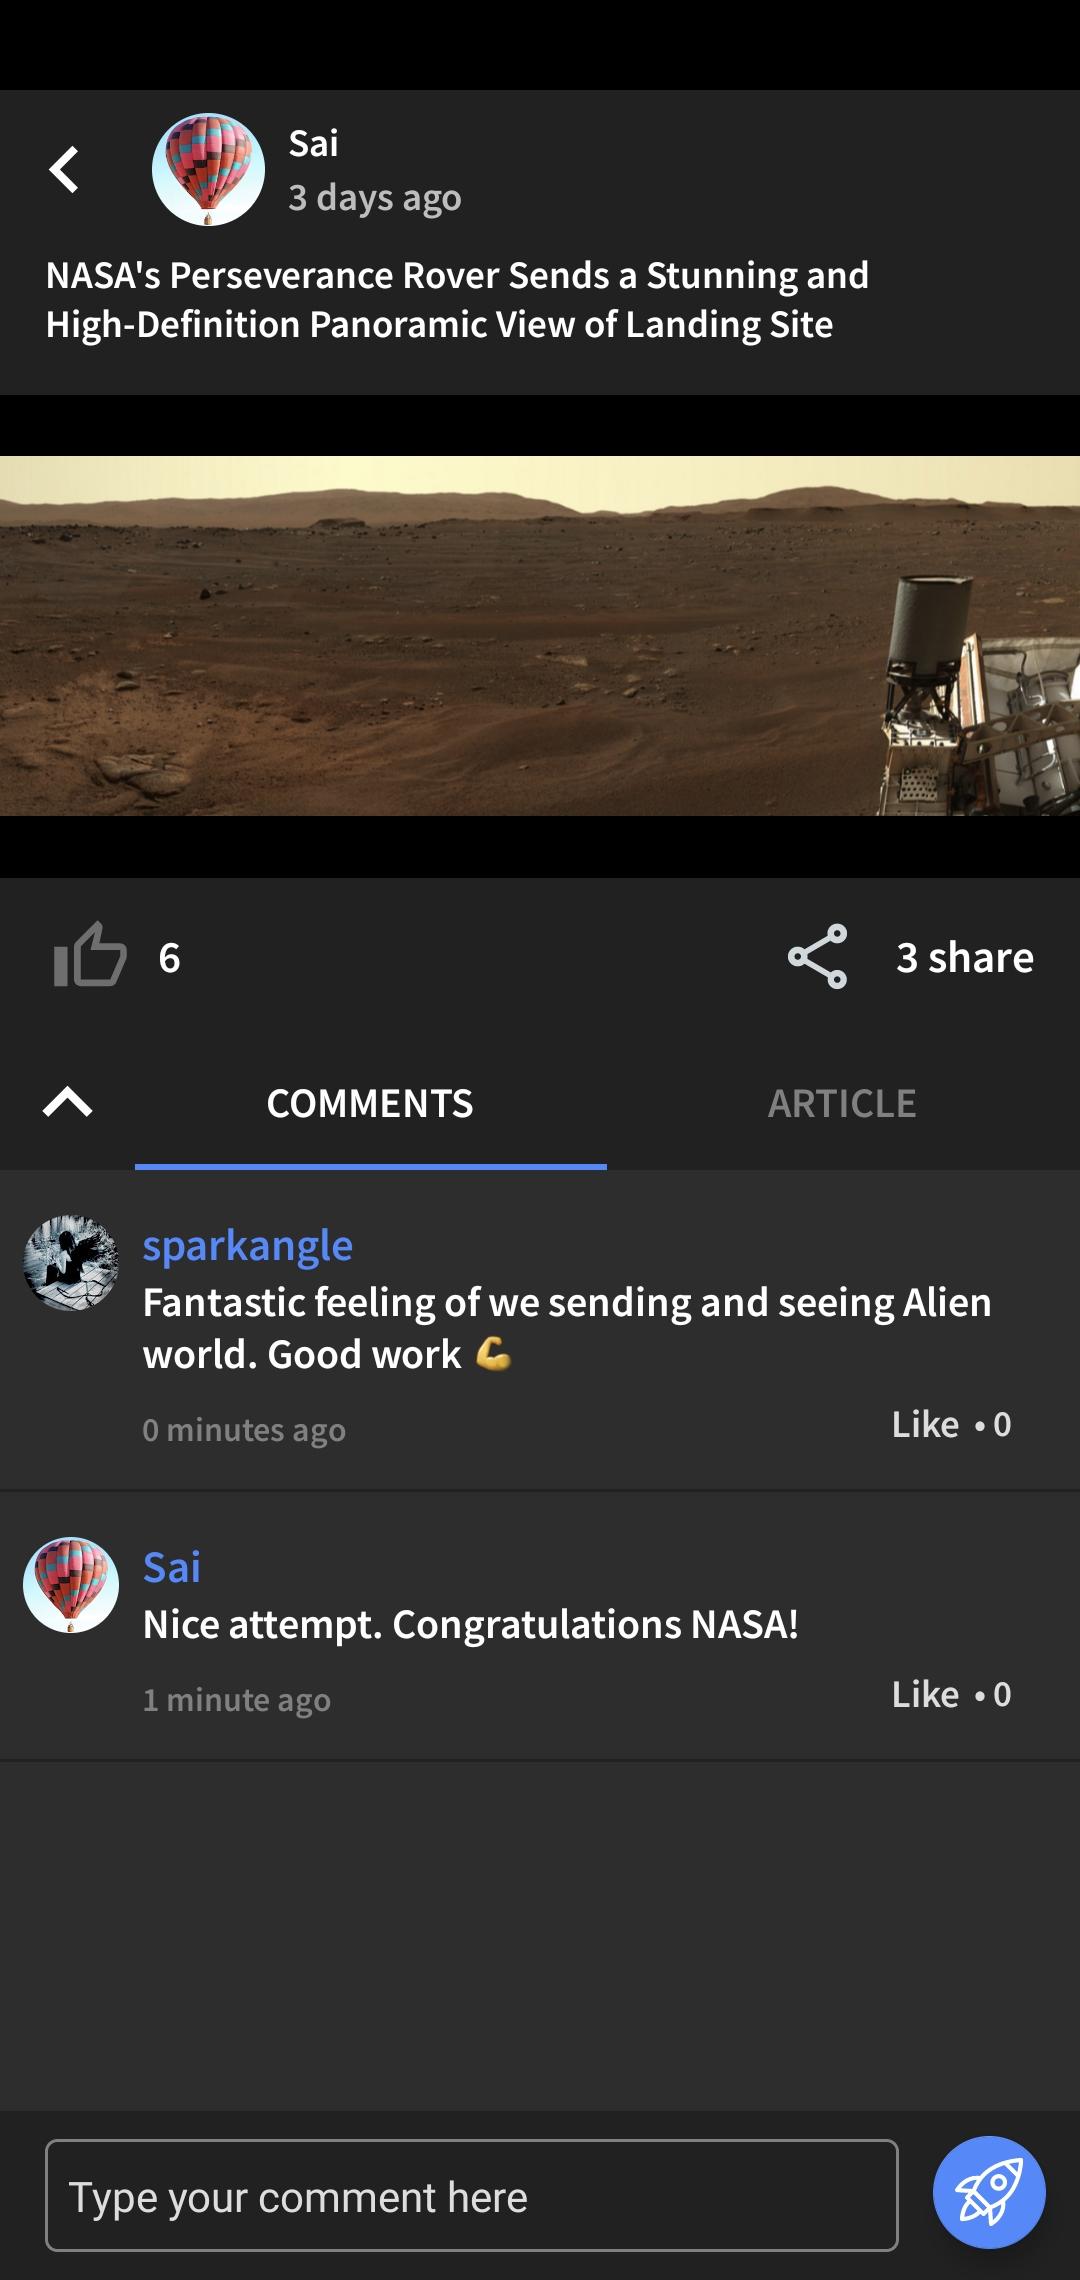Open the sparkangle username link
This screenshot has width=1080, height=2280.
pos(248,1246)
